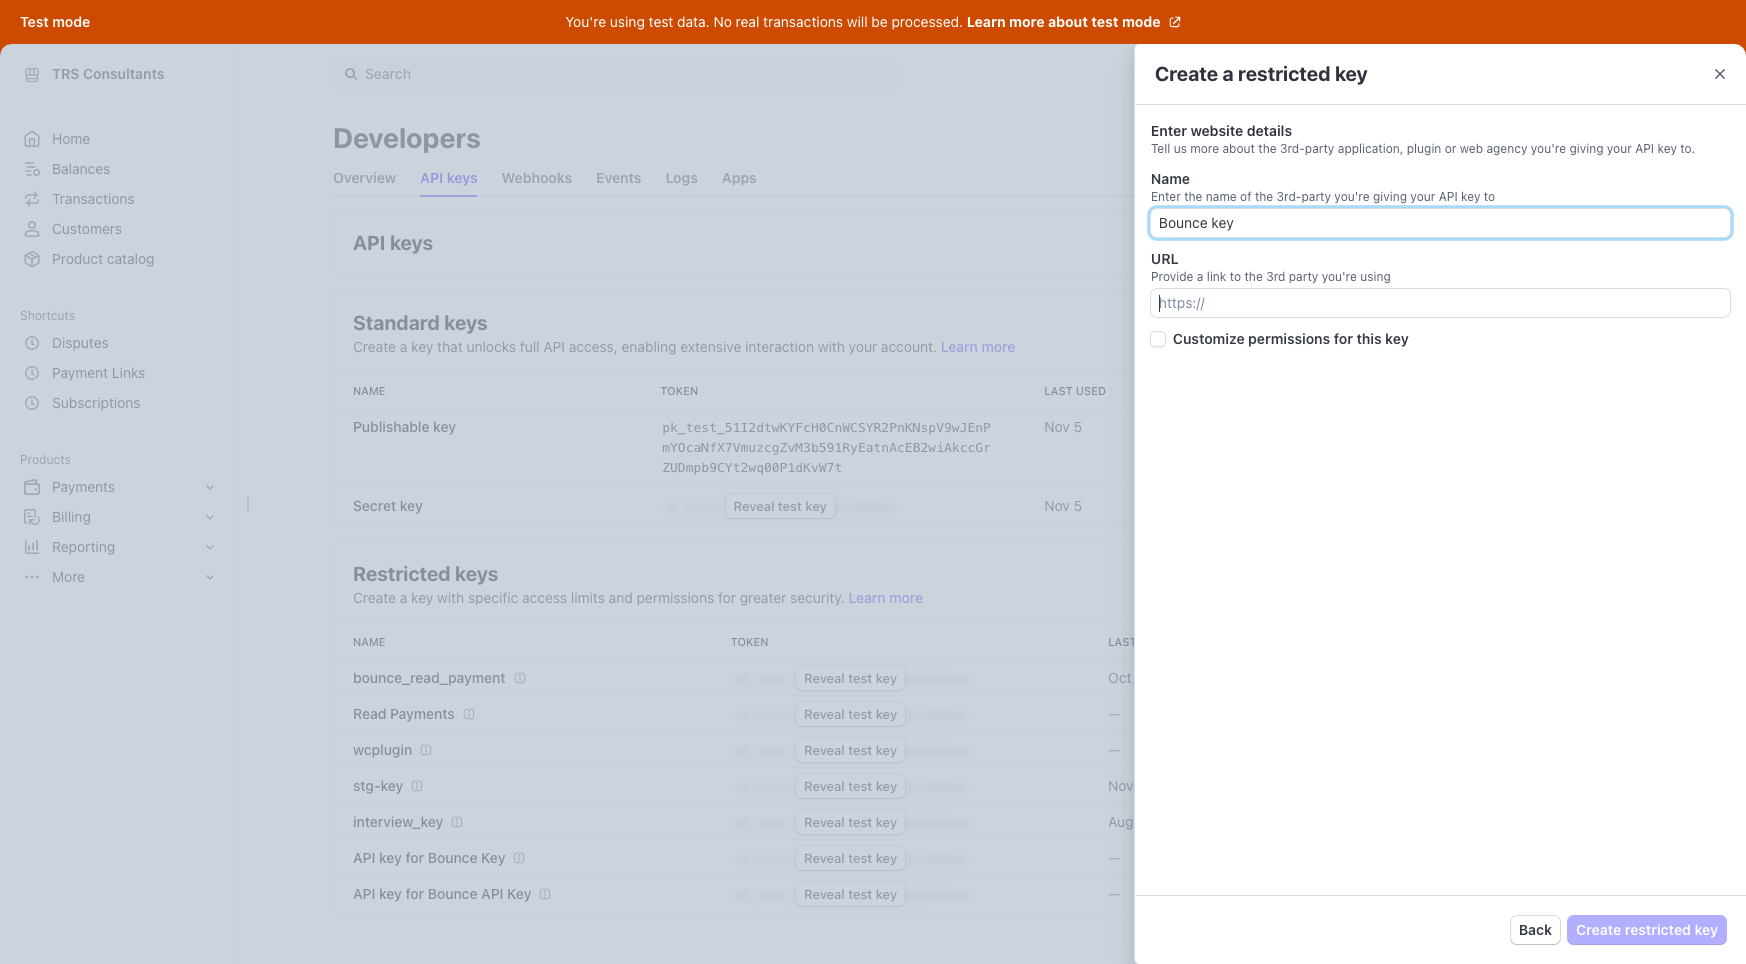Open Subscriptions shortcut label
The image size is (1746, 964).
[x=96, y=403]
